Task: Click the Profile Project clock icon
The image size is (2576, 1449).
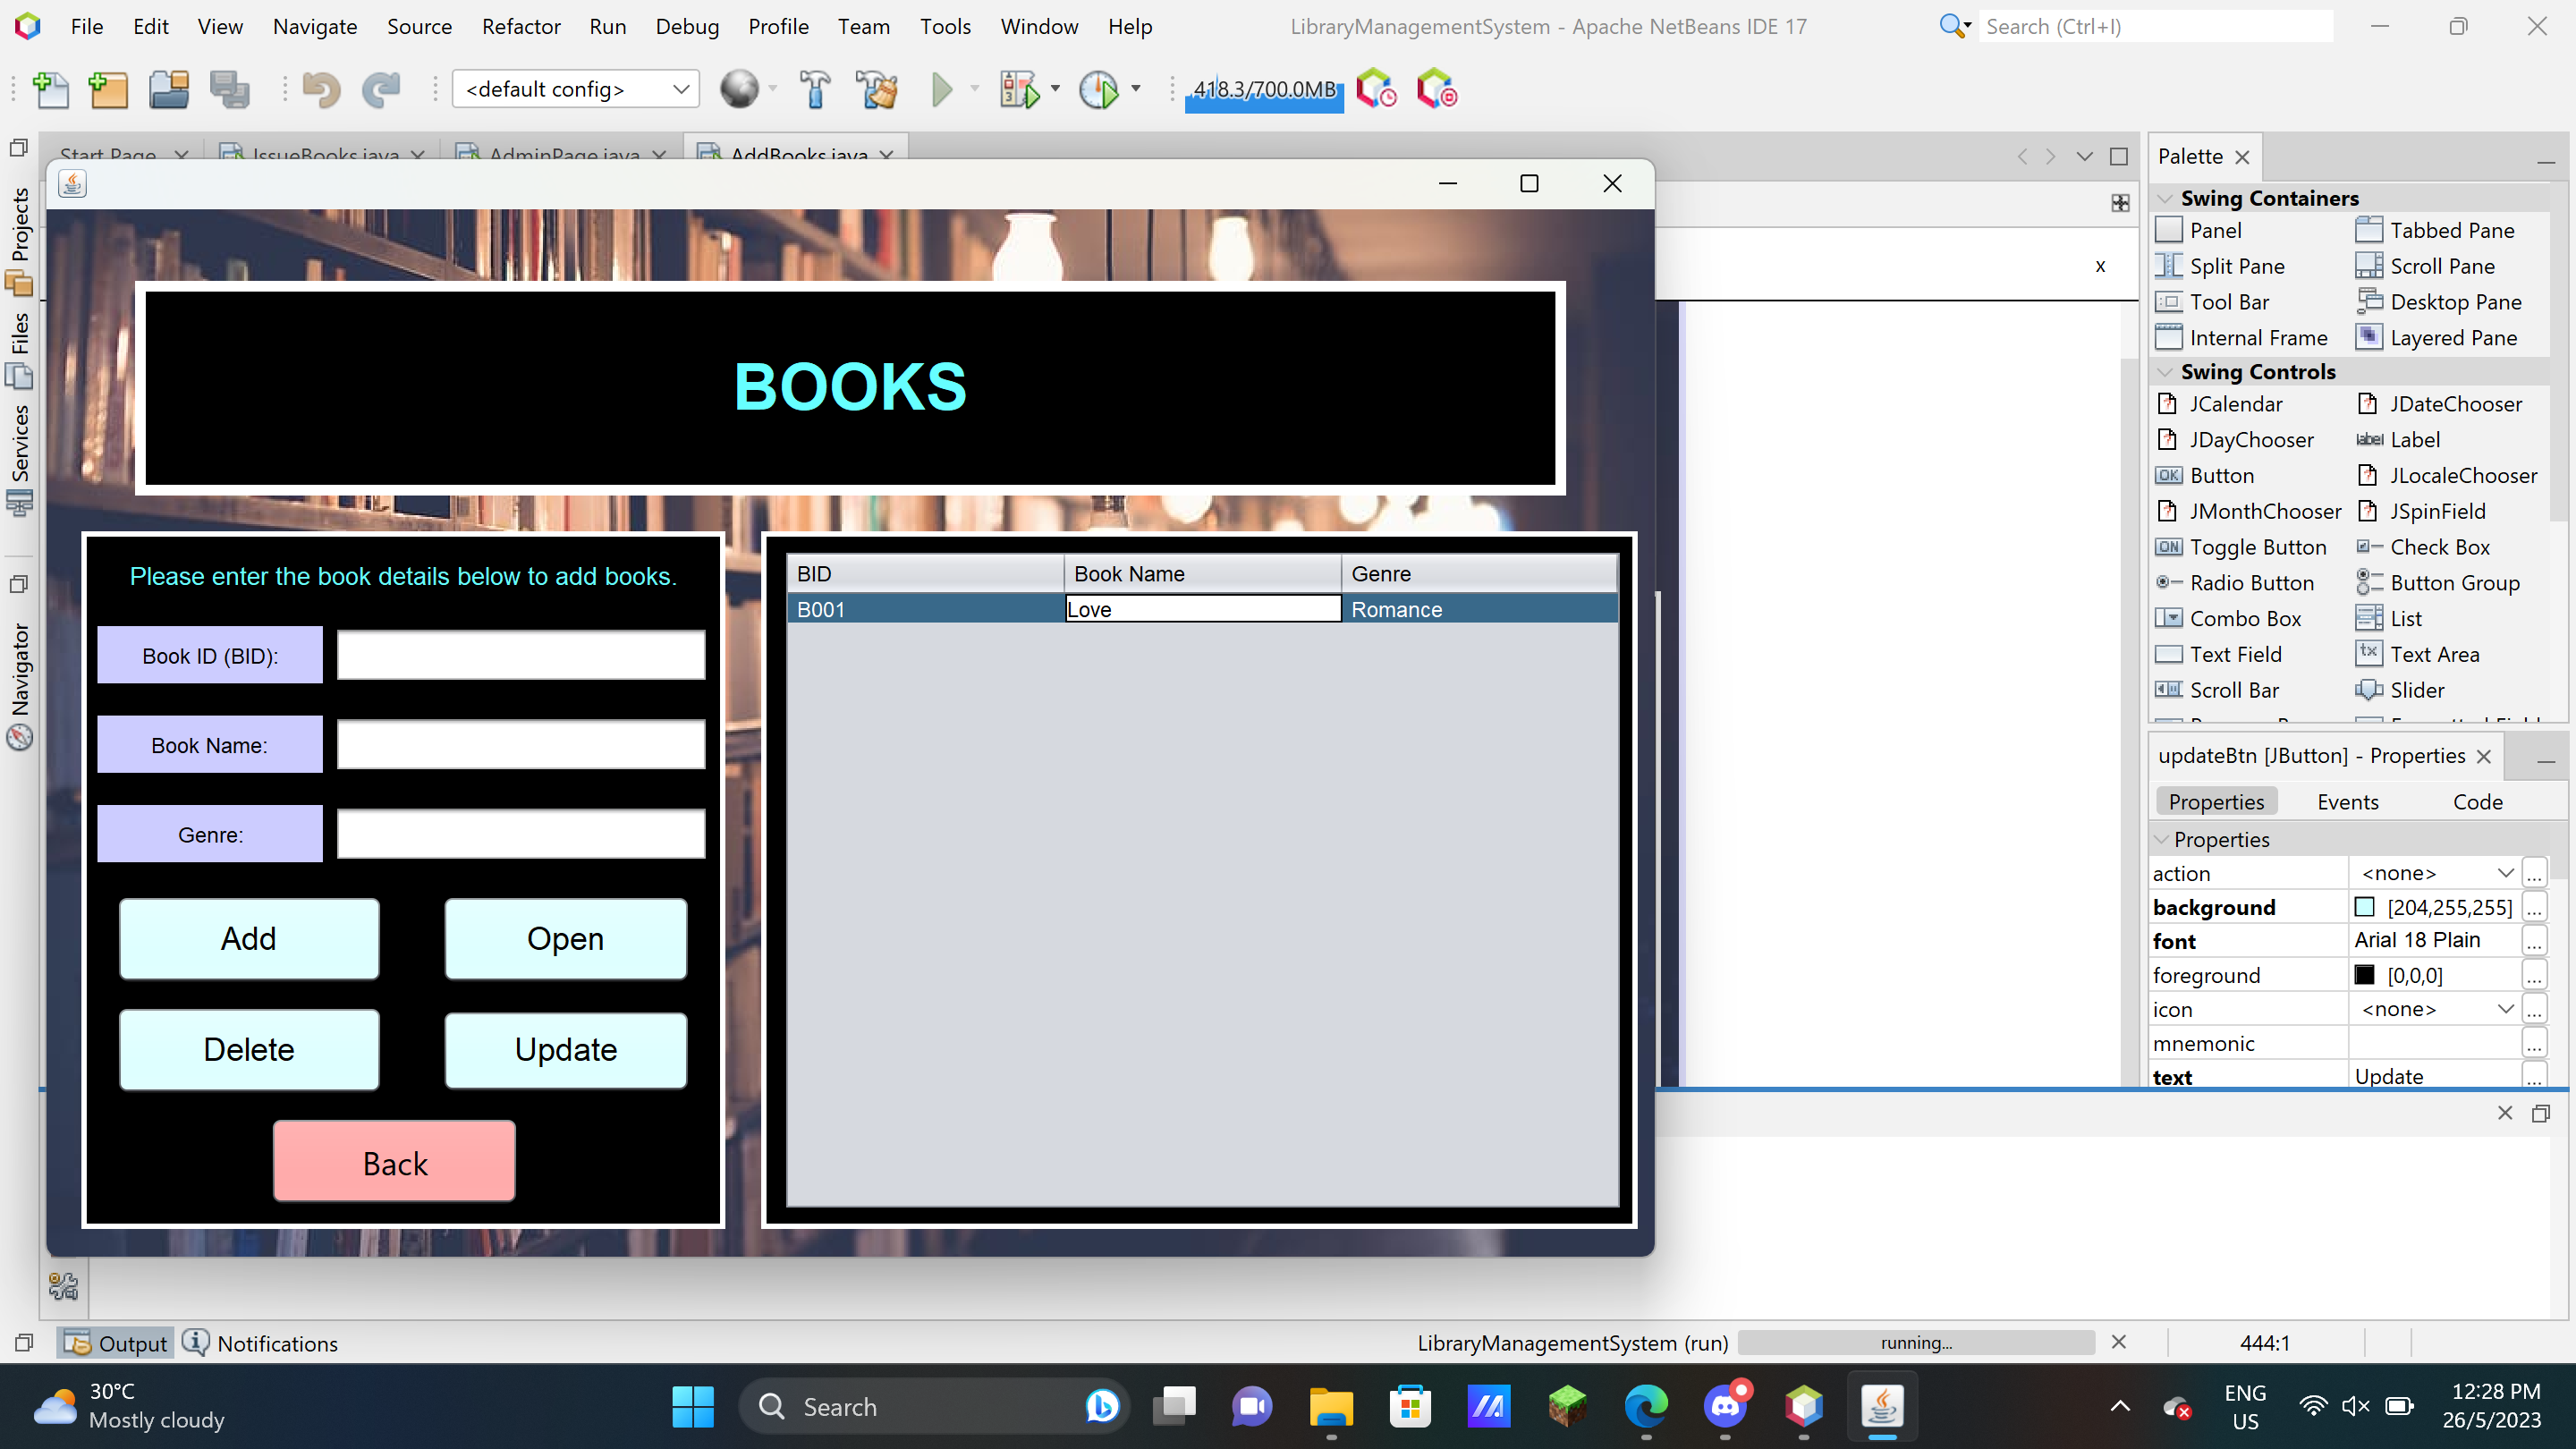Action: 1098,90
